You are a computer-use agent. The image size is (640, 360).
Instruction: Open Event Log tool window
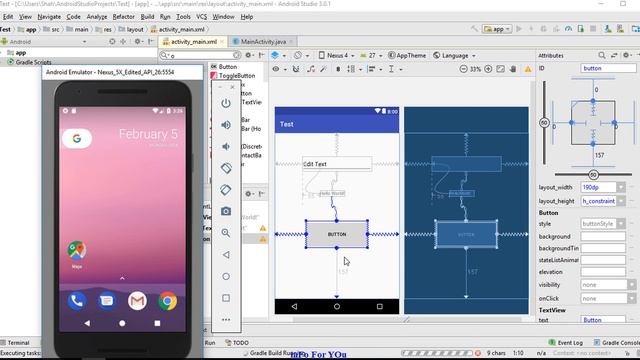pyautogui.click(x=566, y=342)
